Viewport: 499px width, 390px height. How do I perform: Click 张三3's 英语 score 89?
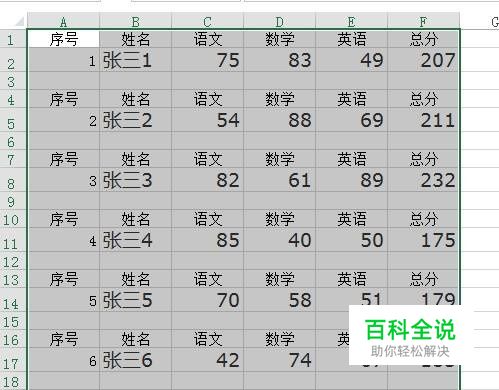click(351, 180)
